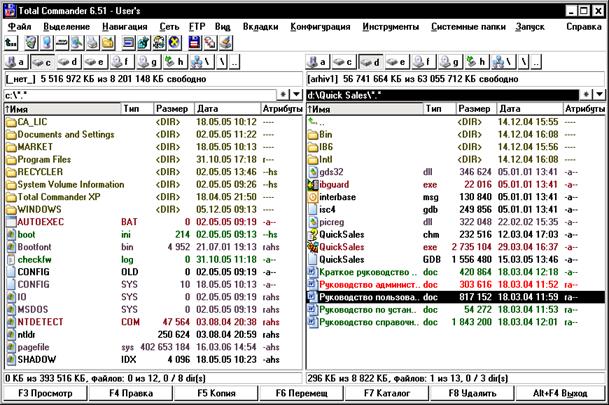This screenshot has width=609, height=405.
Task: Click the F8 Удалить button
Action: coord(472,393)
